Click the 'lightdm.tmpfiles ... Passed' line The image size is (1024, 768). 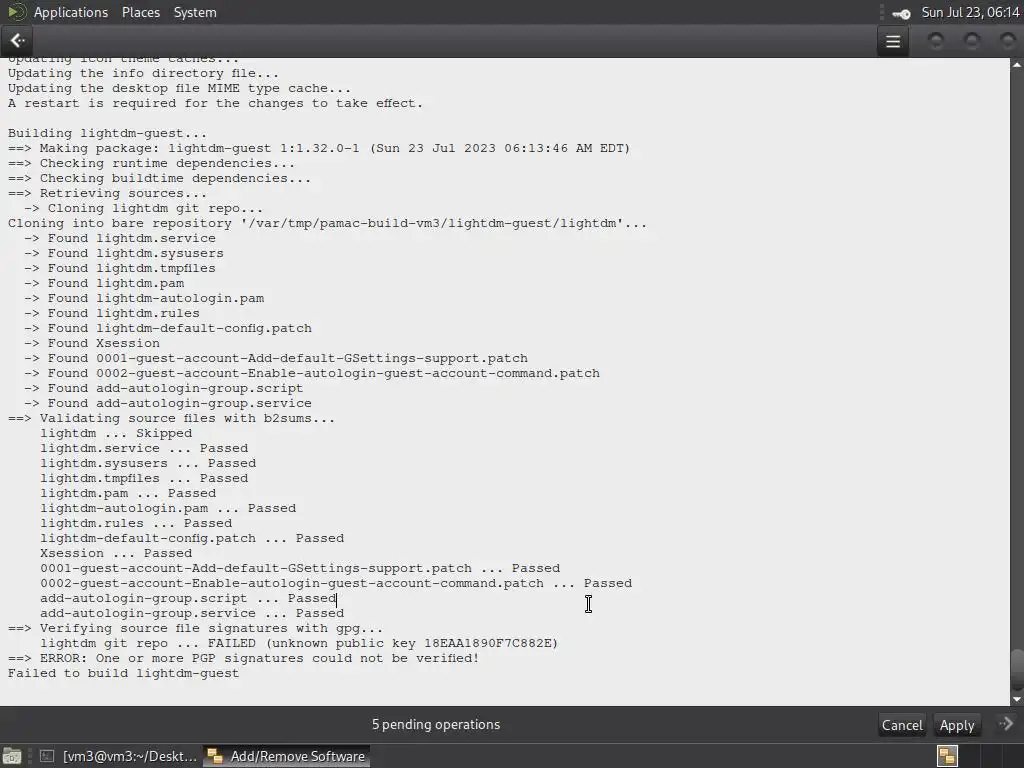tap(144, 478)
